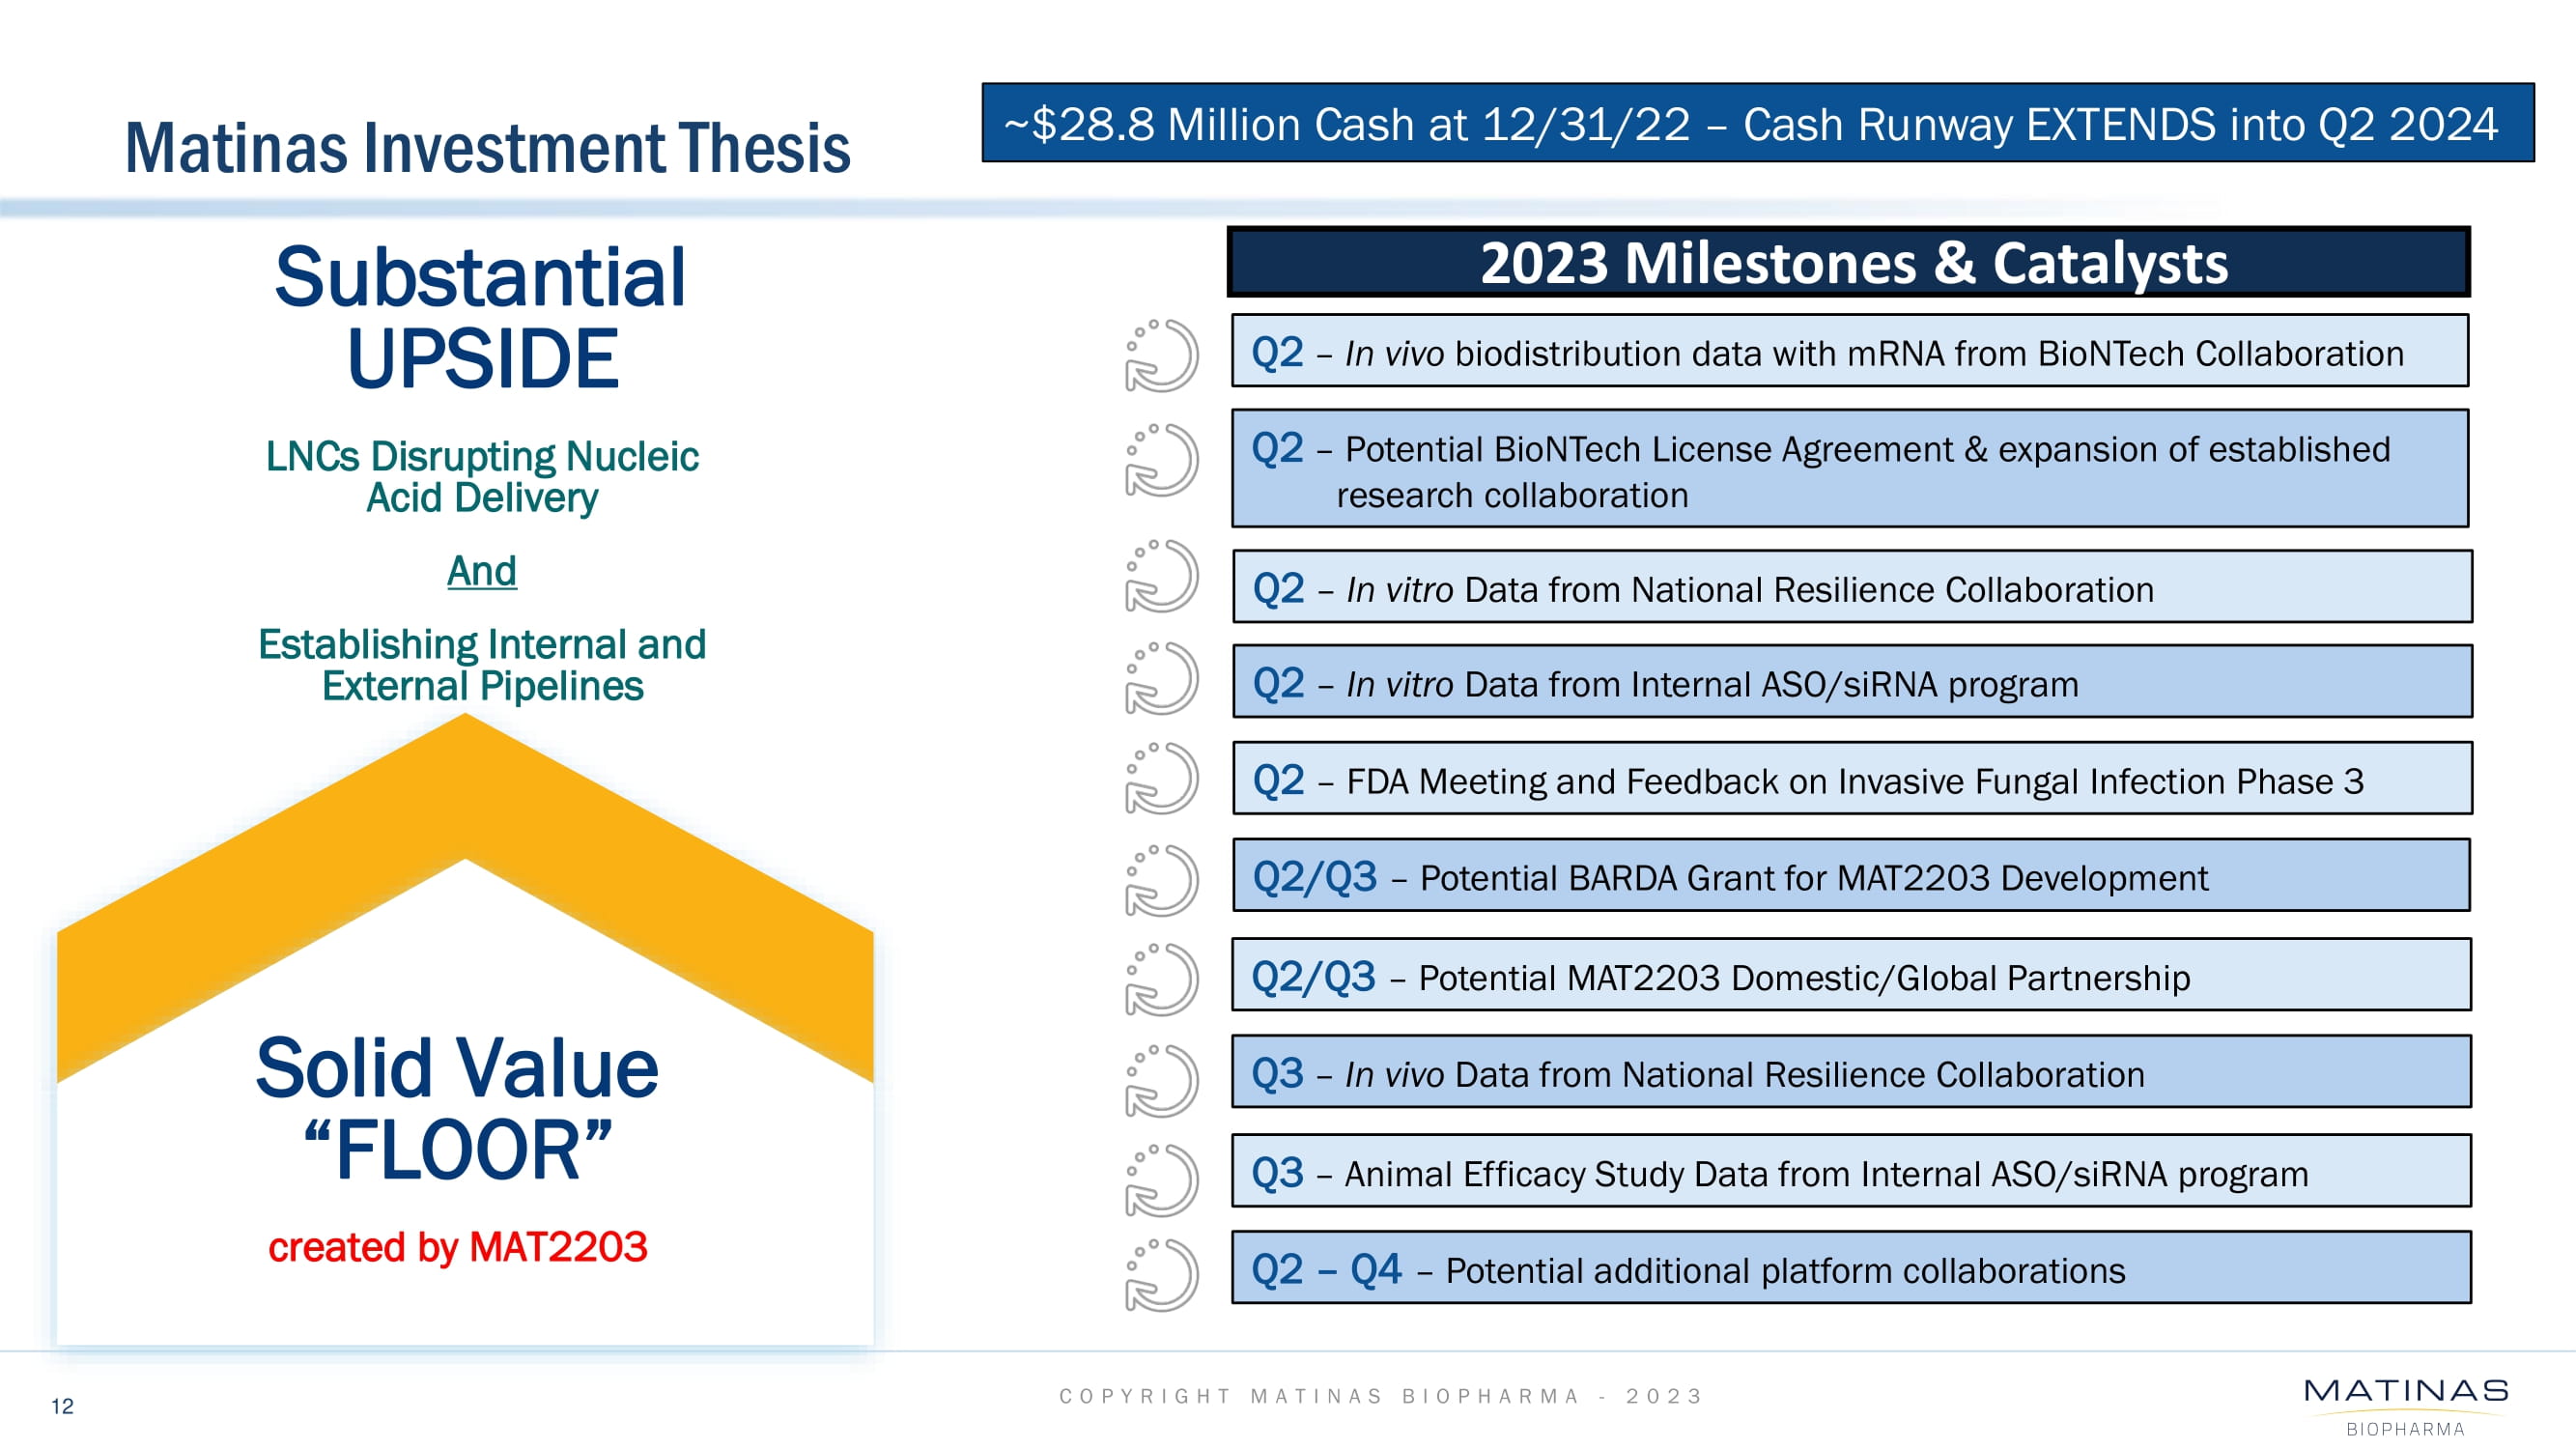Image resolution: width=2576 pixels, height=1449 pixels.
Task: Click the underlined "And" text
Action: coord(481,571)
